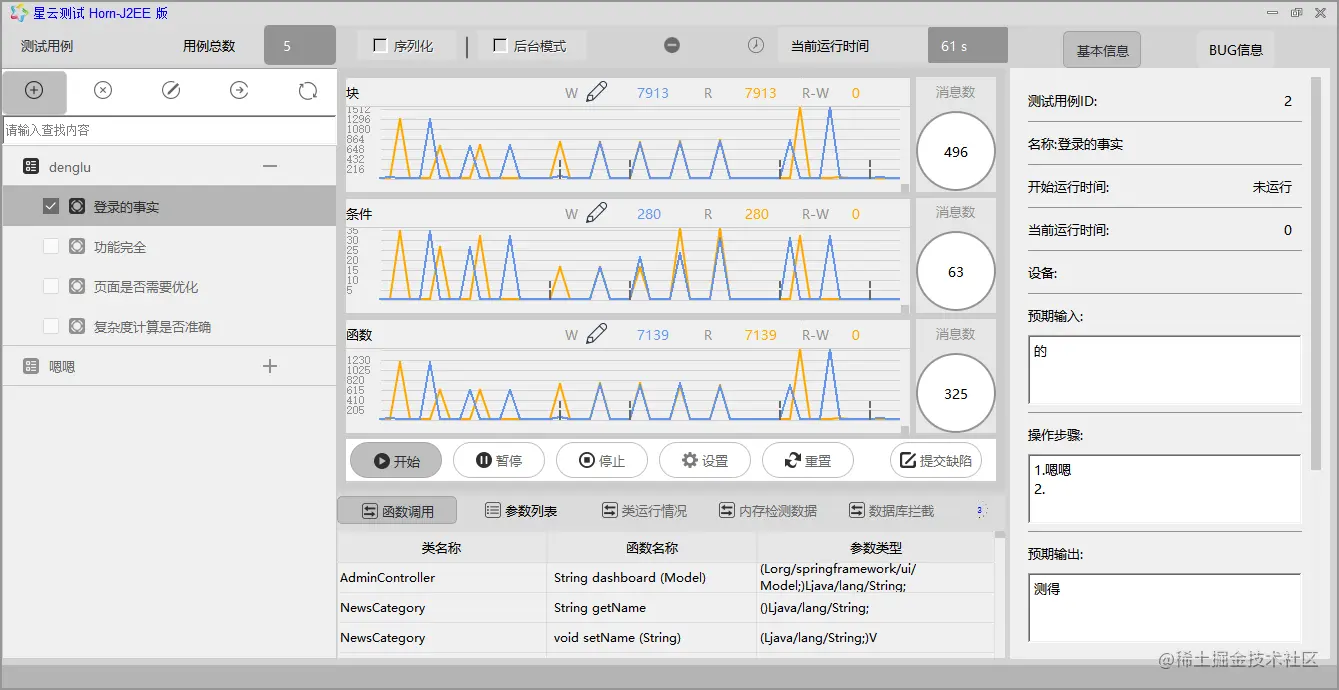Click the AdminController table cell

click(442, 578)
